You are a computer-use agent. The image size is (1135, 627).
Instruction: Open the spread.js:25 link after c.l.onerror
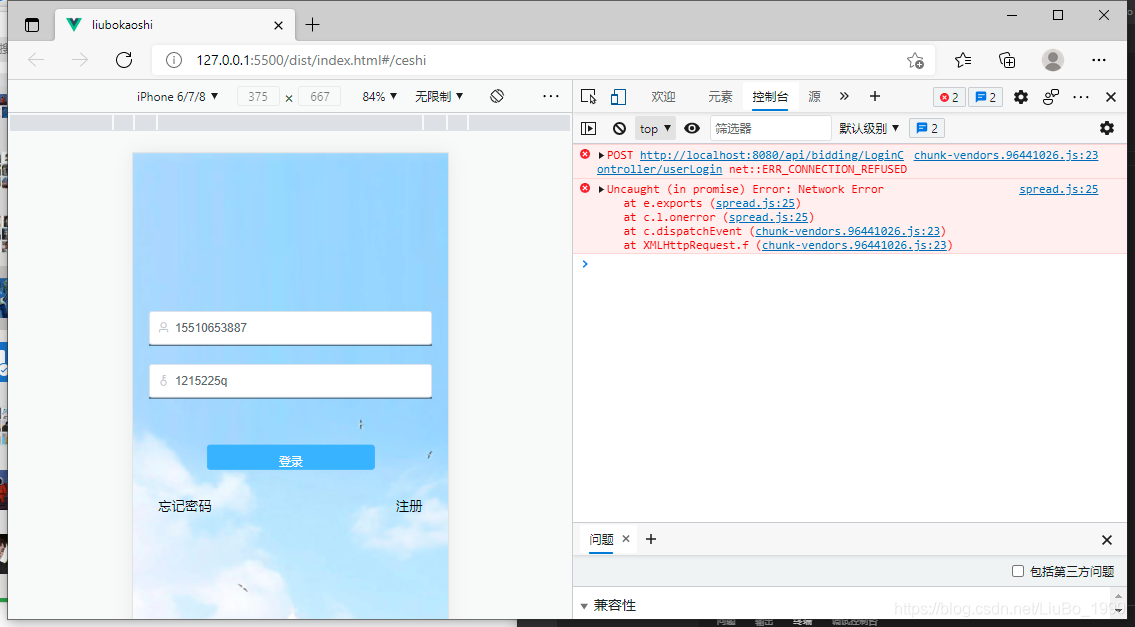click(768, 217)
